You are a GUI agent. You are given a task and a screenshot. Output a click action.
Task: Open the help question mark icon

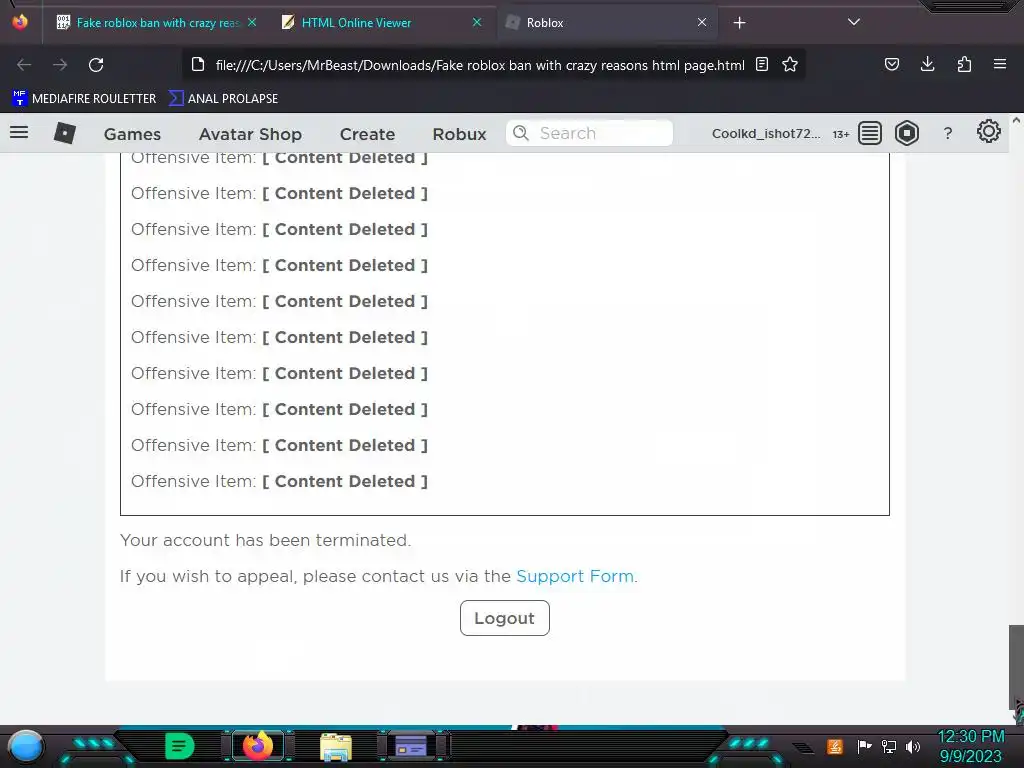coord(948,133)
